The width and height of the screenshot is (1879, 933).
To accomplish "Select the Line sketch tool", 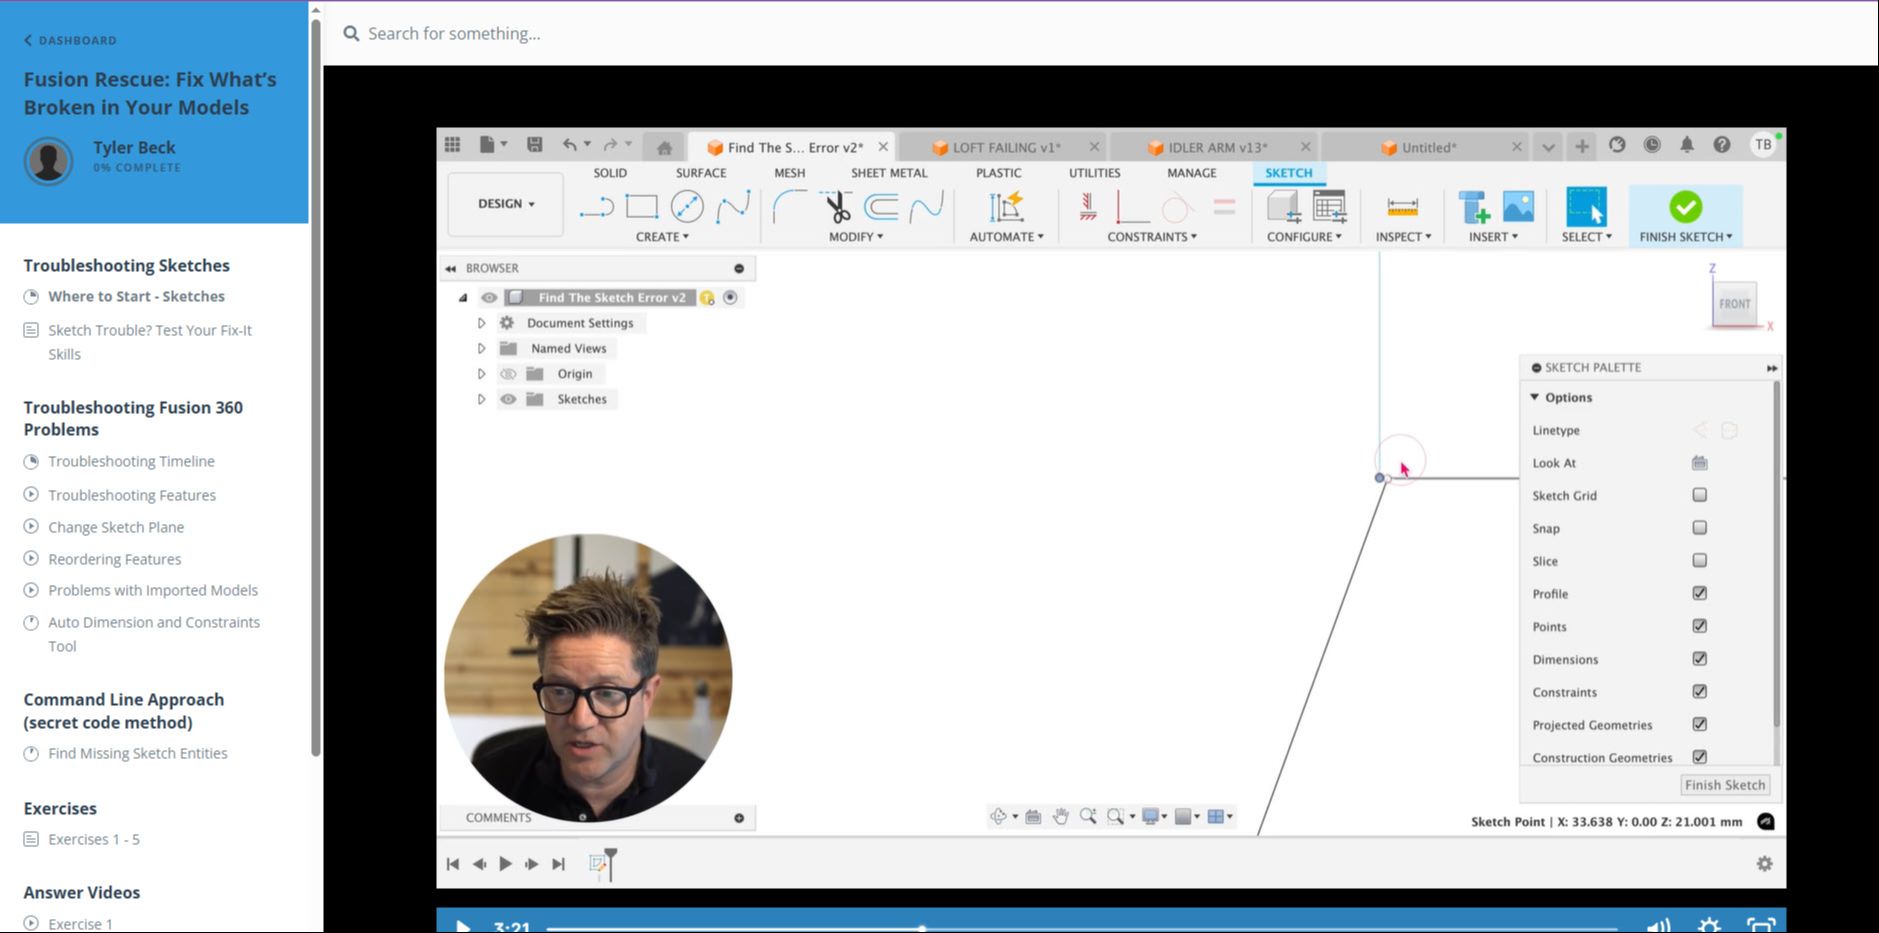I will click(596, 207).
